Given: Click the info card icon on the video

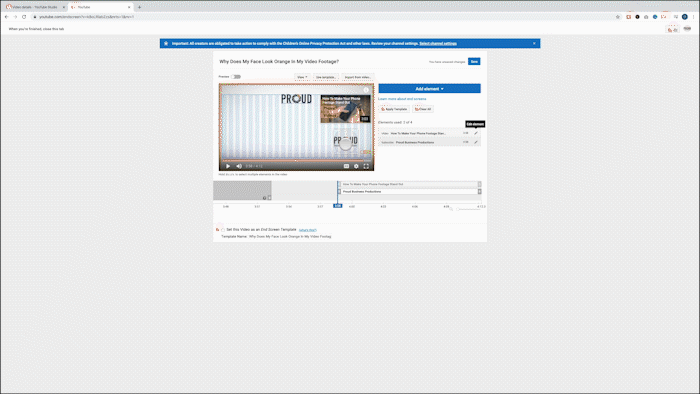Looking at the screenshot, I should coord(366,90).
